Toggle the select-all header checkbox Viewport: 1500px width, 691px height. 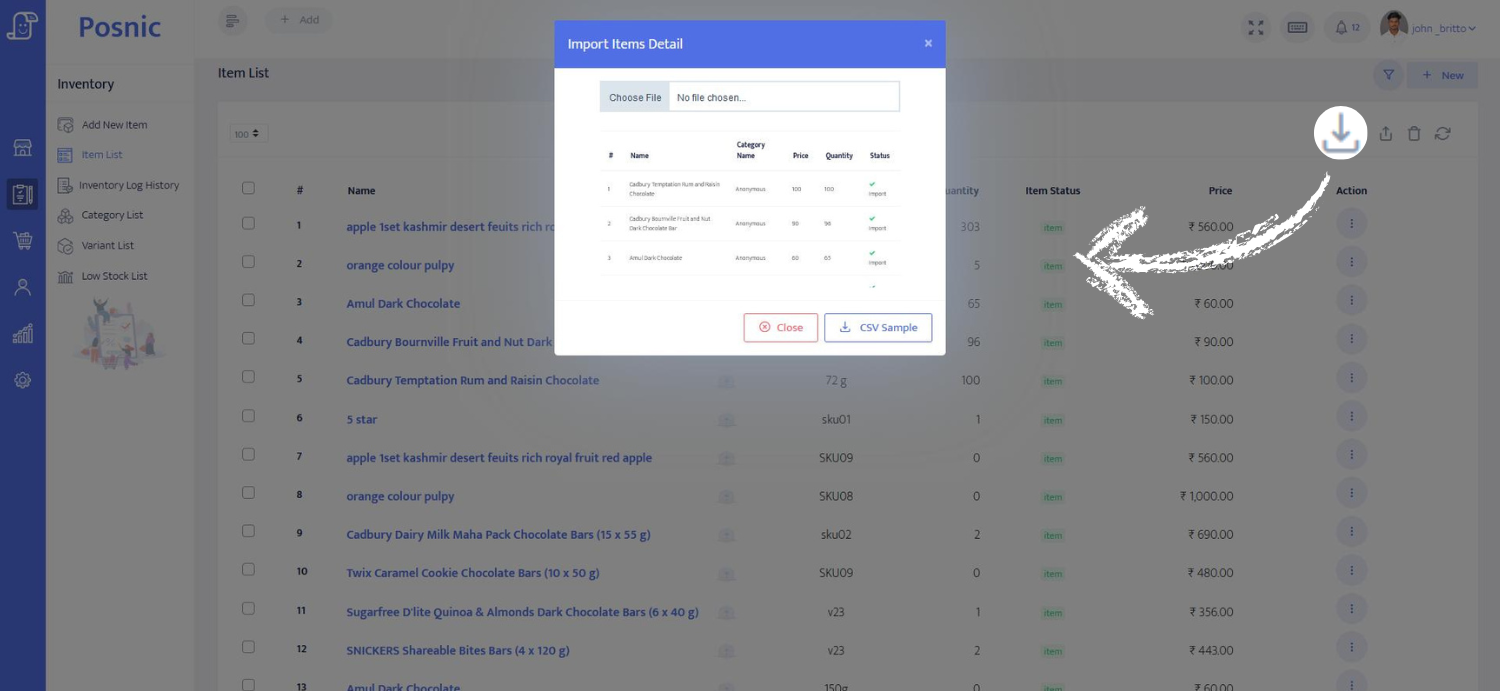pyautogui.click(x=248, y=188)
